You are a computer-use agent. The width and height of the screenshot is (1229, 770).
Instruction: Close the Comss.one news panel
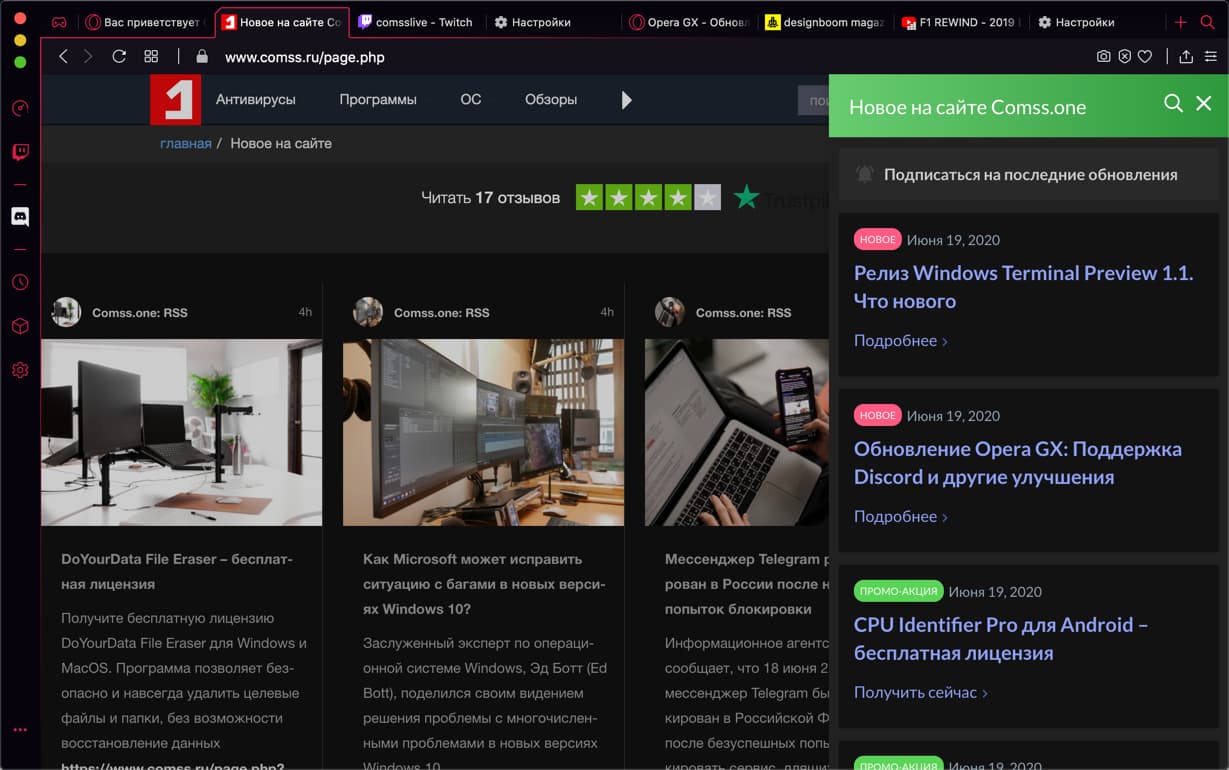pos(1204,103)
